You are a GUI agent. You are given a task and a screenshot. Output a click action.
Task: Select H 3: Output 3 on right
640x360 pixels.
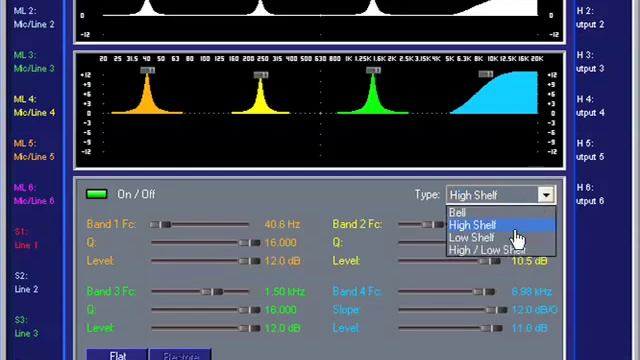click(590, 62)
